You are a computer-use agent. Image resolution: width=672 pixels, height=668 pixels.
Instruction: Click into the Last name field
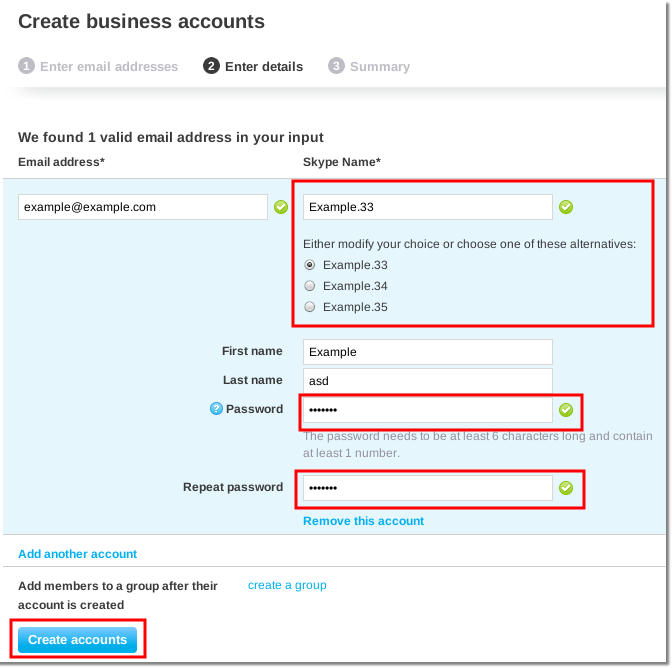pyautogui.click(x=427, y=381)
